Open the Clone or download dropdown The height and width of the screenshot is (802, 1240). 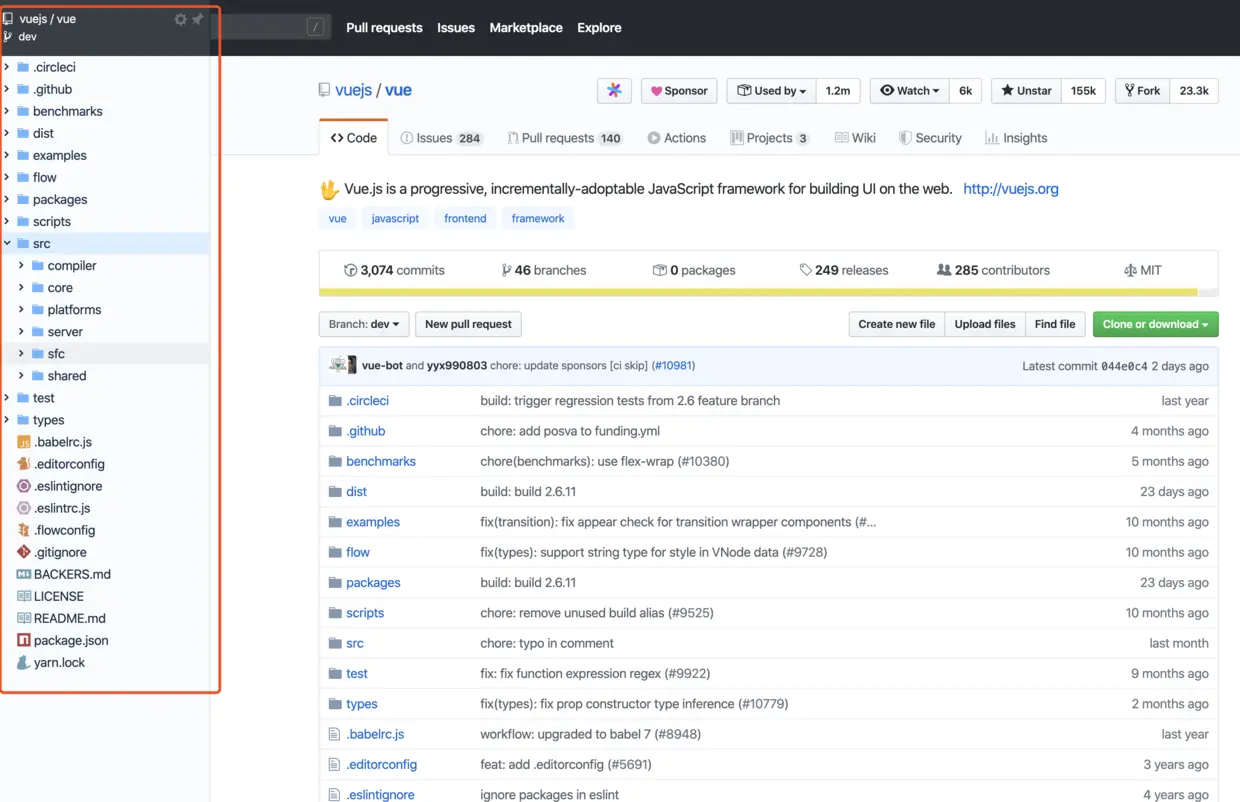tap(1155, 324)
